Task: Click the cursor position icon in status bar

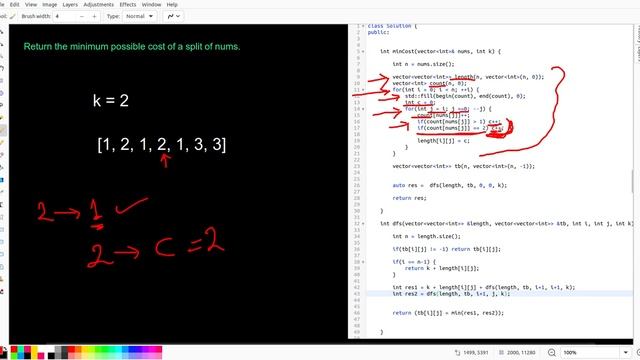Action: 457,352
